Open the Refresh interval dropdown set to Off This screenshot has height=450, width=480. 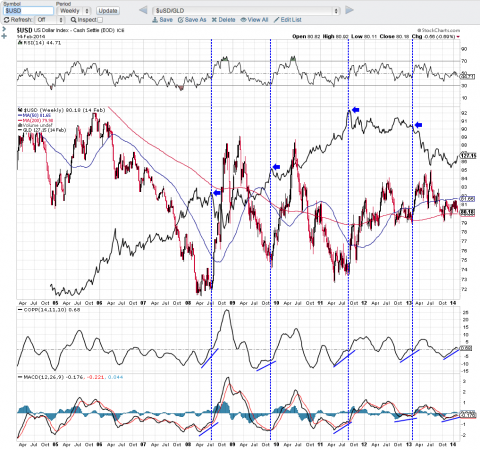[x=50, y=20]
